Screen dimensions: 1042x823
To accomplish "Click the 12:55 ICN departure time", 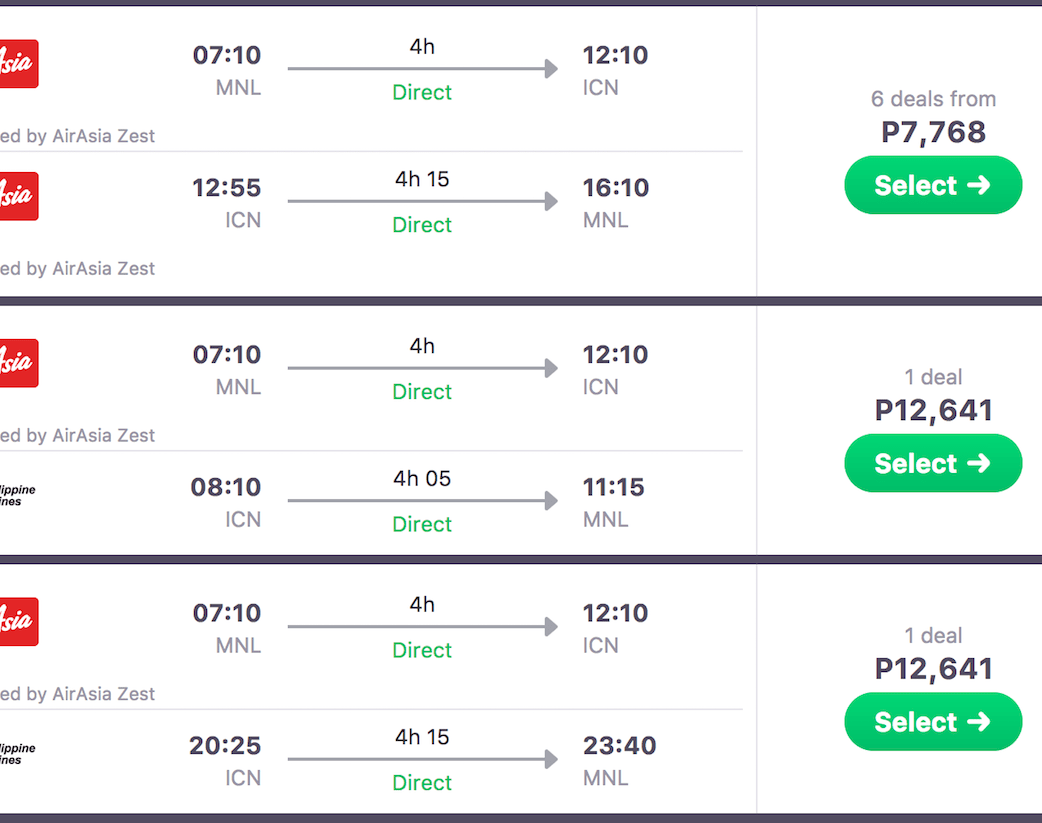I will (x=227, y=188).
